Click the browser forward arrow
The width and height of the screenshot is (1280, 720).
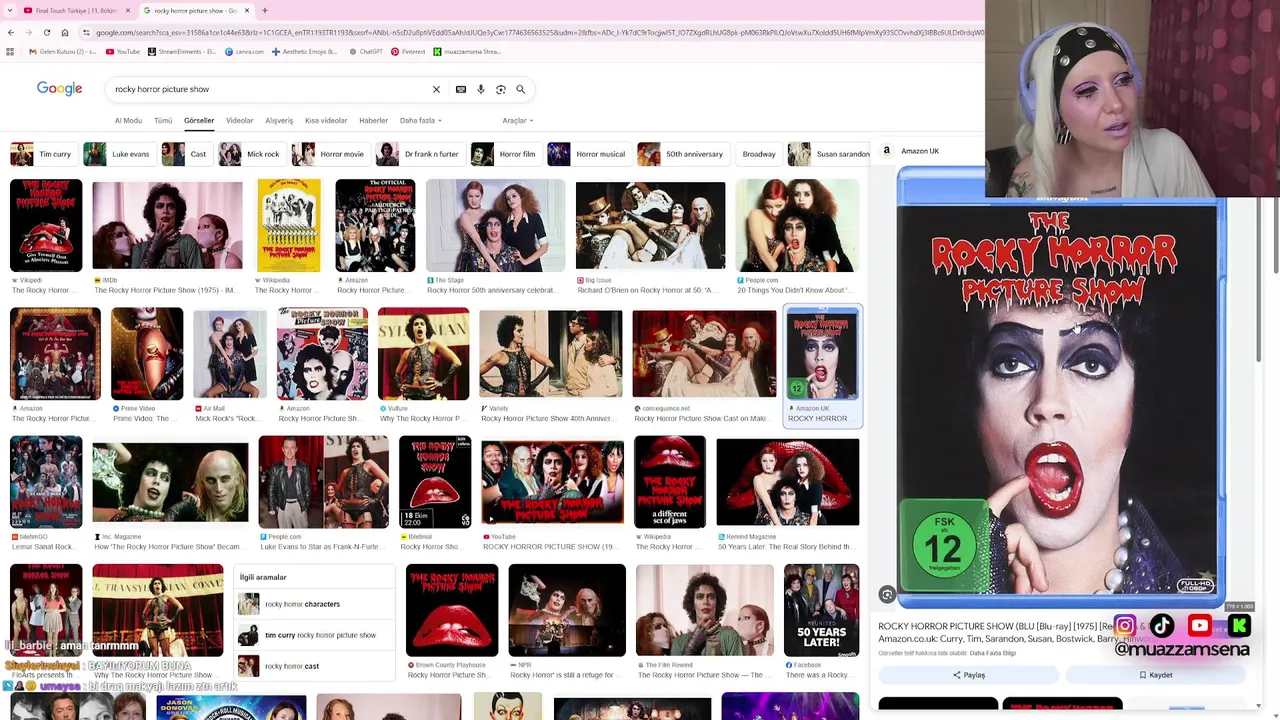[28, 32]
